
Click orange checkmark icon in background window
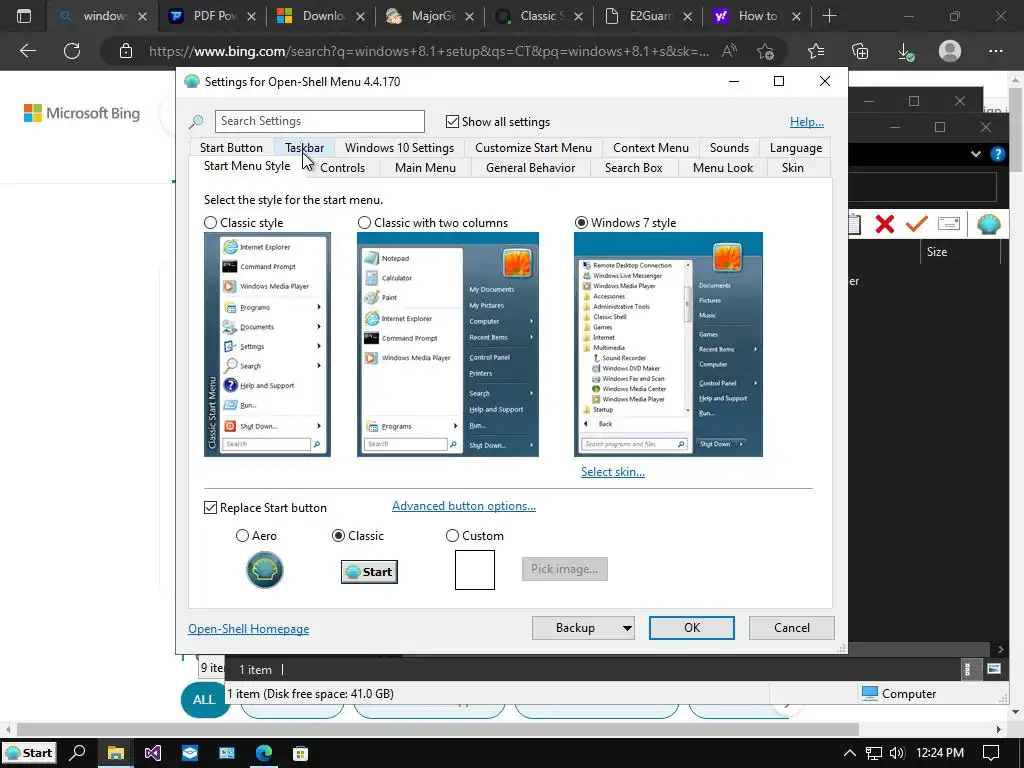tap(916, 224)
